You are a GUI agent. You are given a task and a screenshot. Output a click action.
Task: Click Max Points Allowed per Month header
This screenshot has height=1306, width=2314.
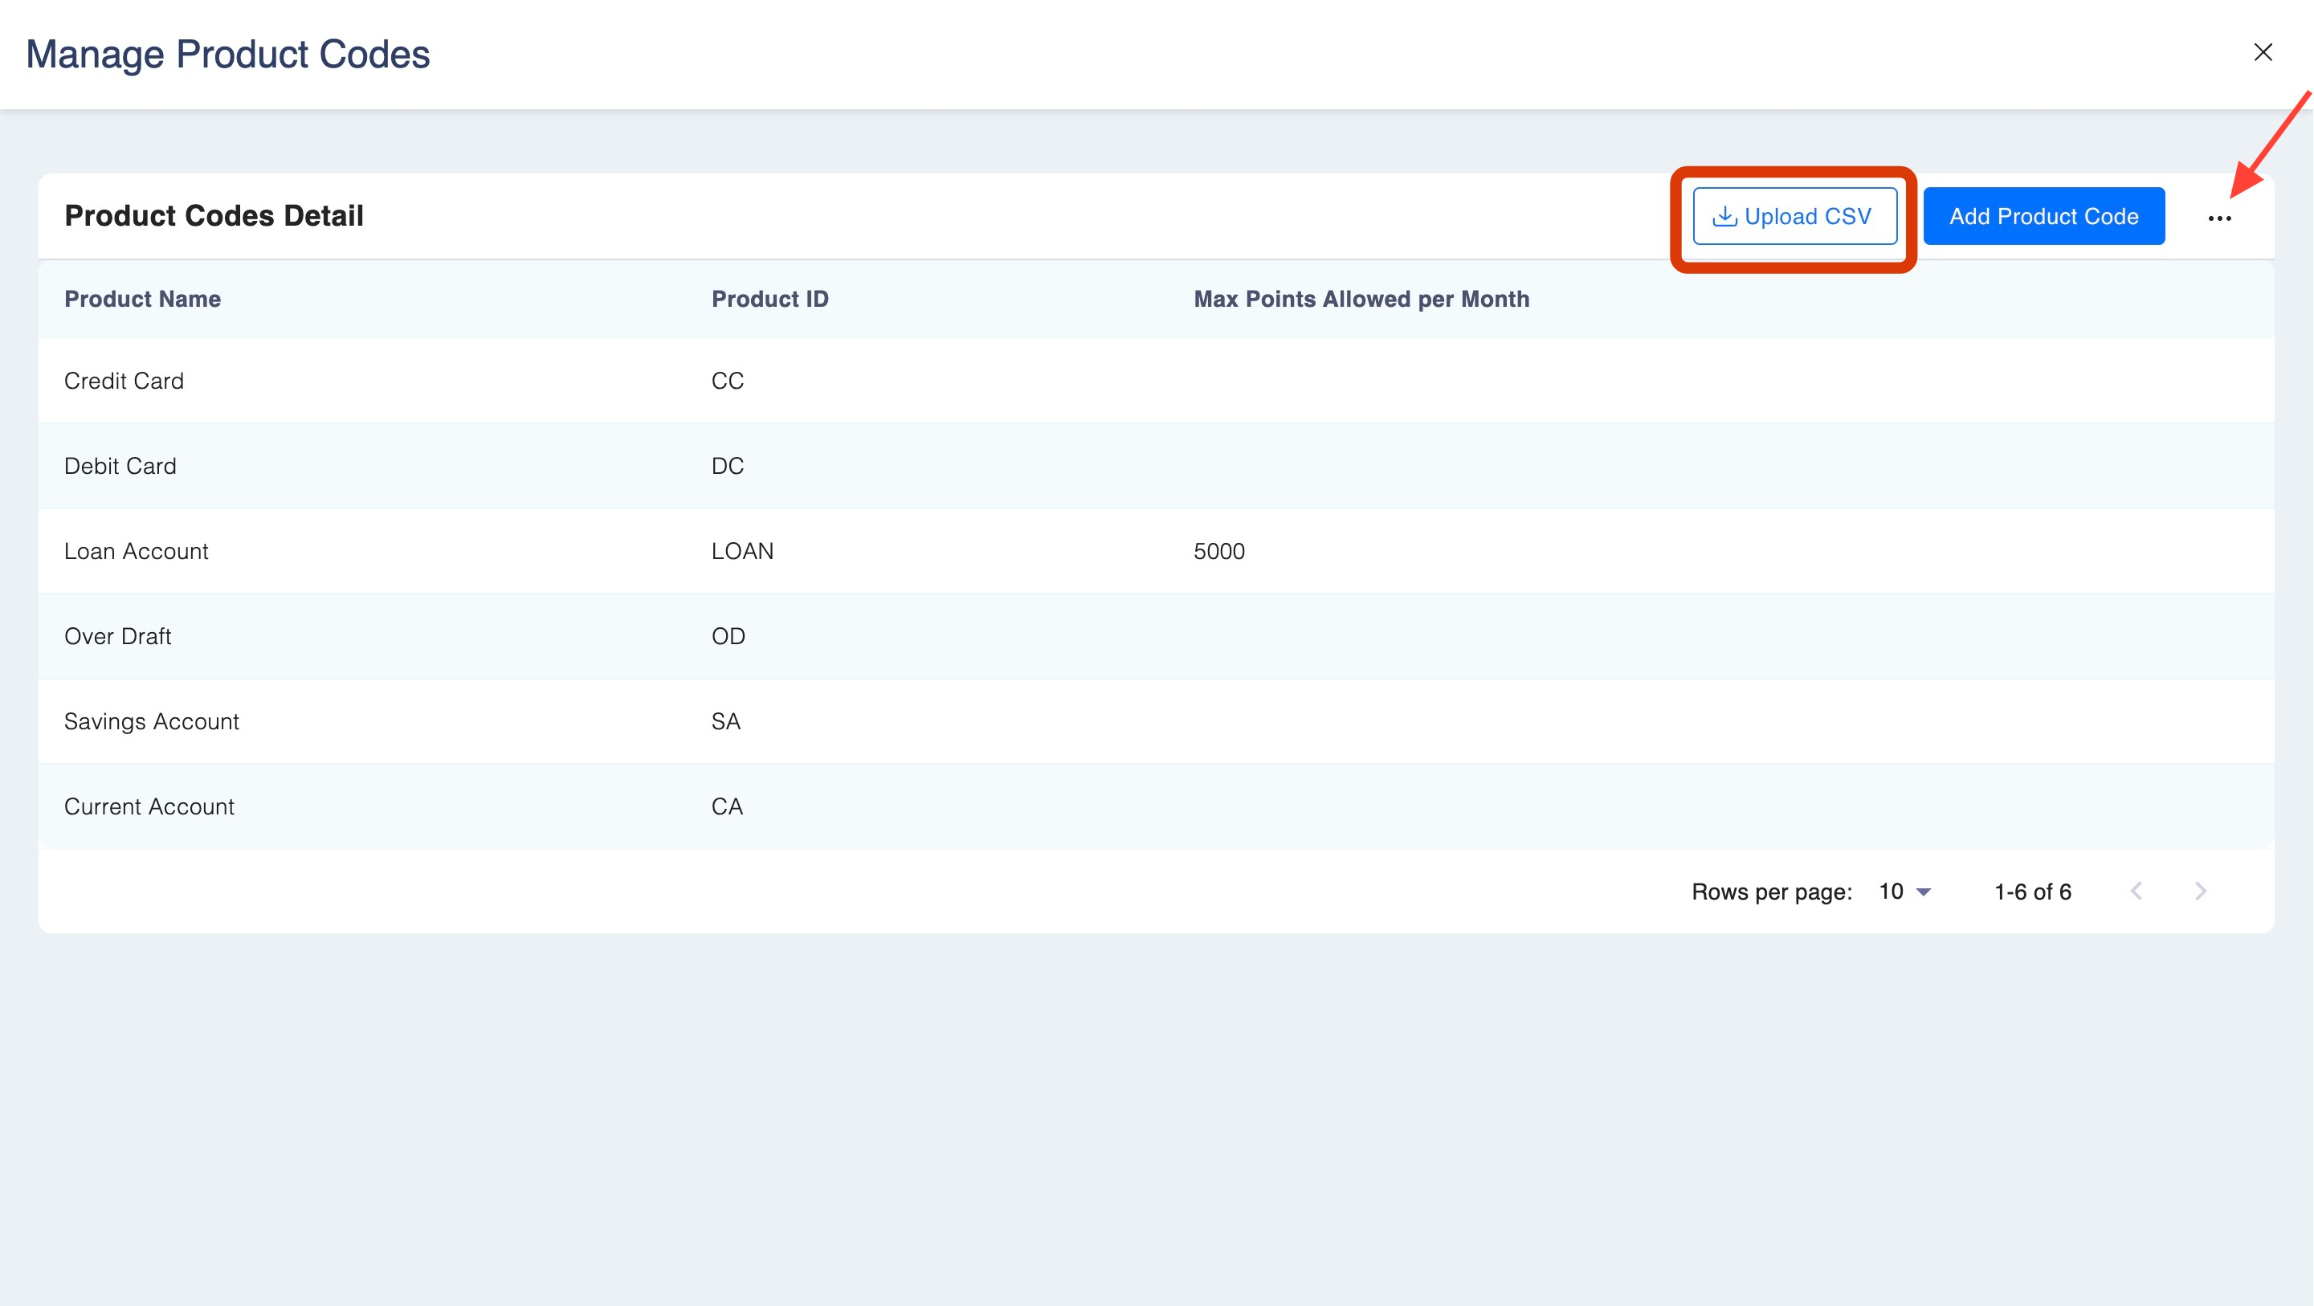click(1360, 299)
